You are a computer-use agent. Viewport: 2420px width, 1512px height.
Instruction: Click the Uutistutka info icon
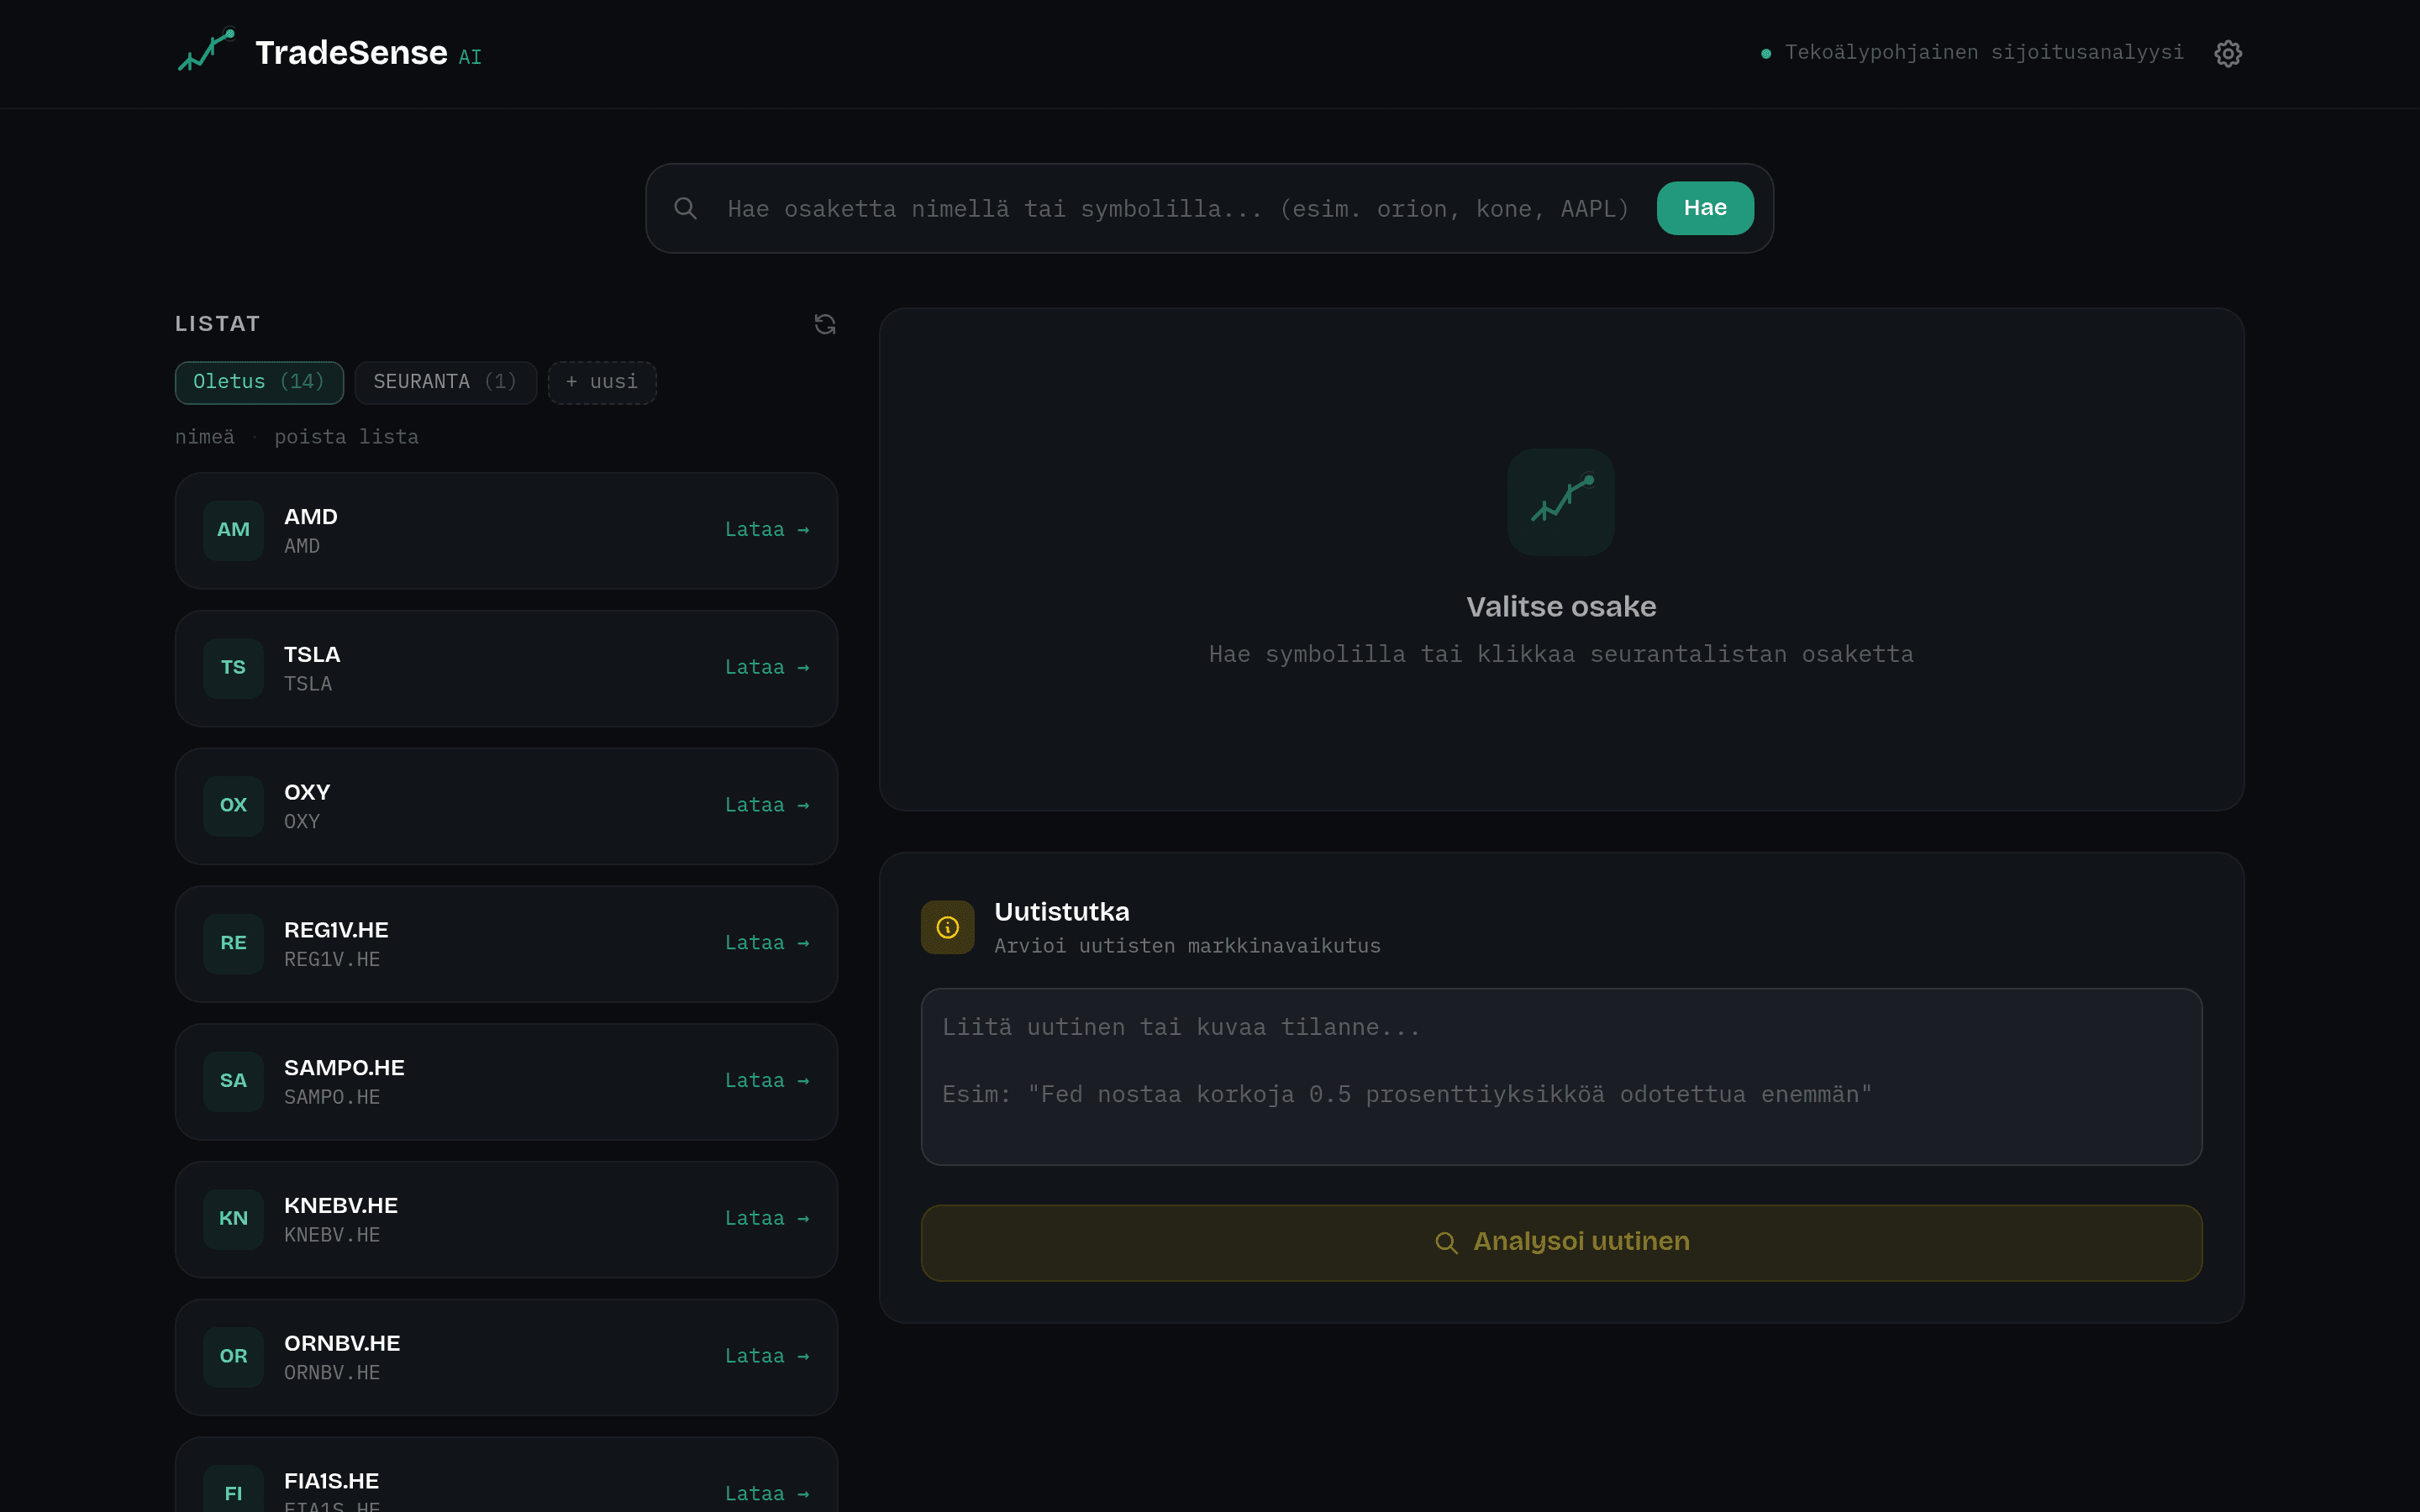point(947,927)
